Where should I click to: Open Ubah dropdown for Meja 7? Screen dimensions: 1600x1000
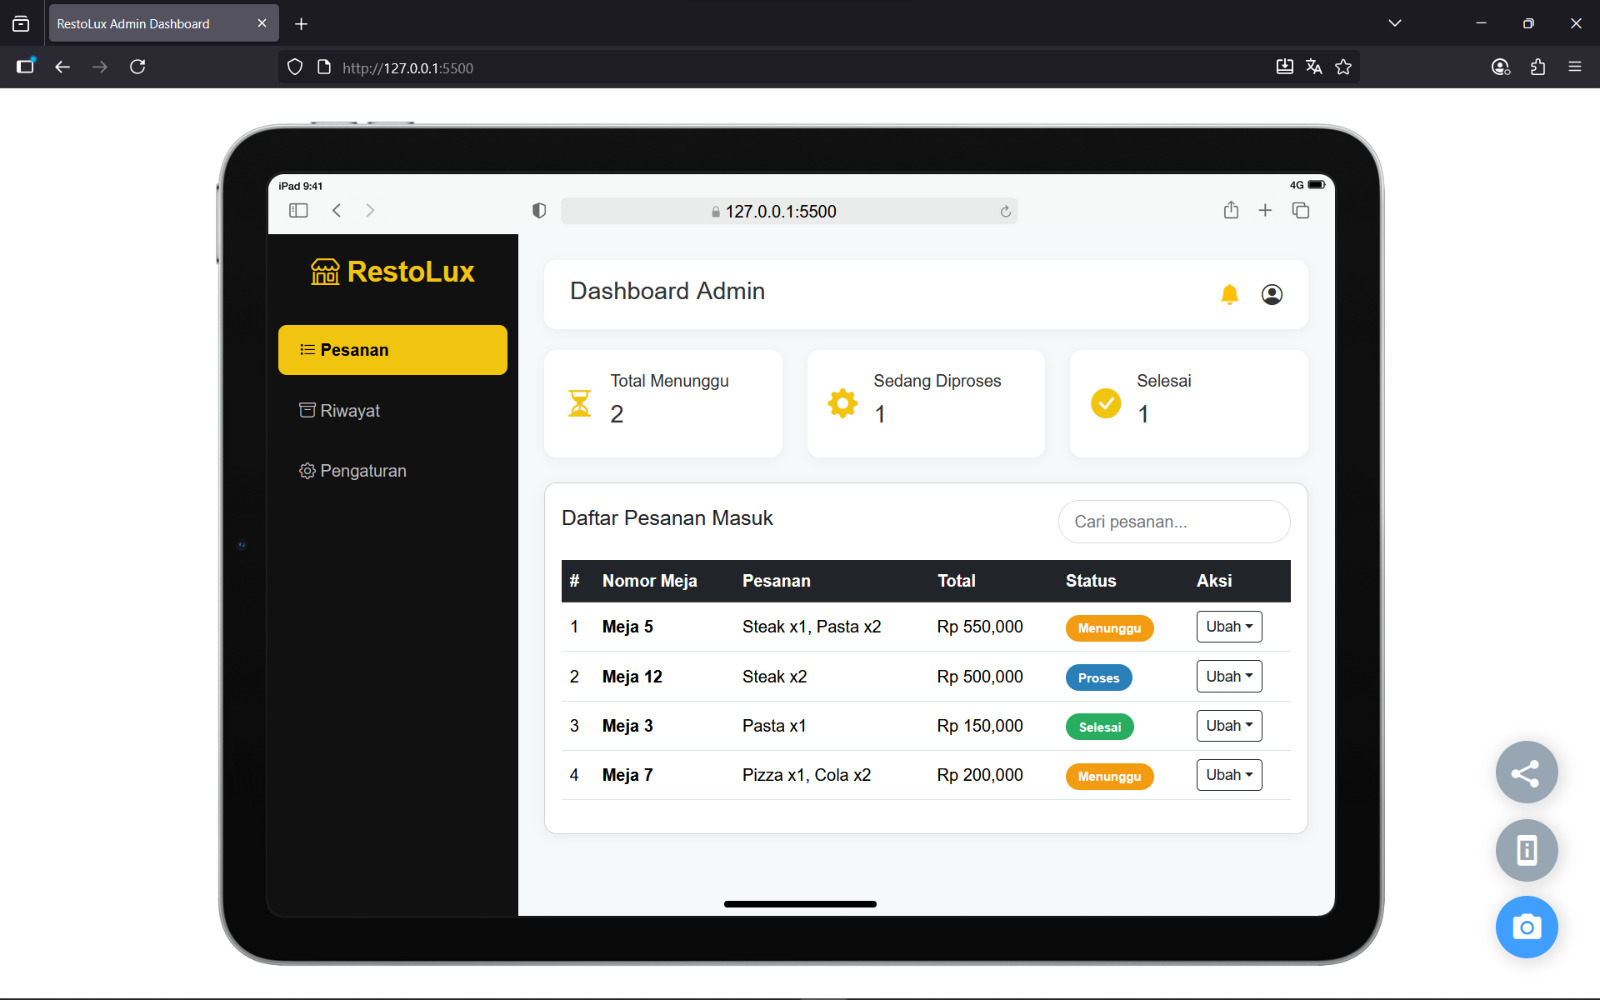click(1228, 775)
